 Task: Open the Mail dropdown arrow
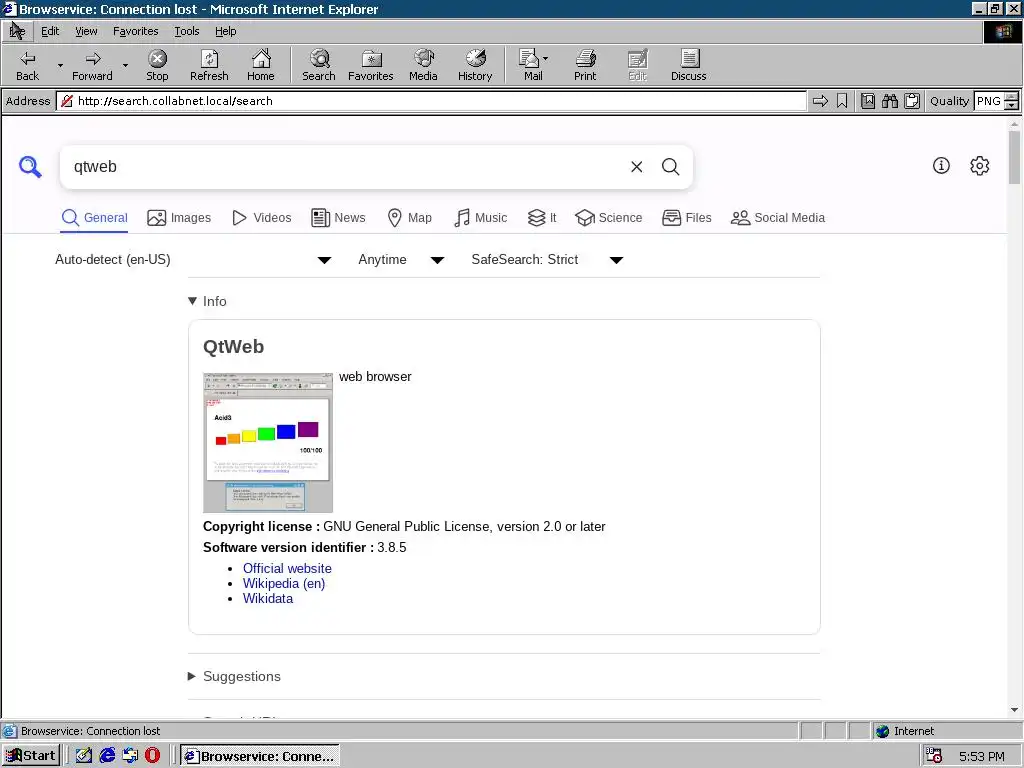[545, 59]
